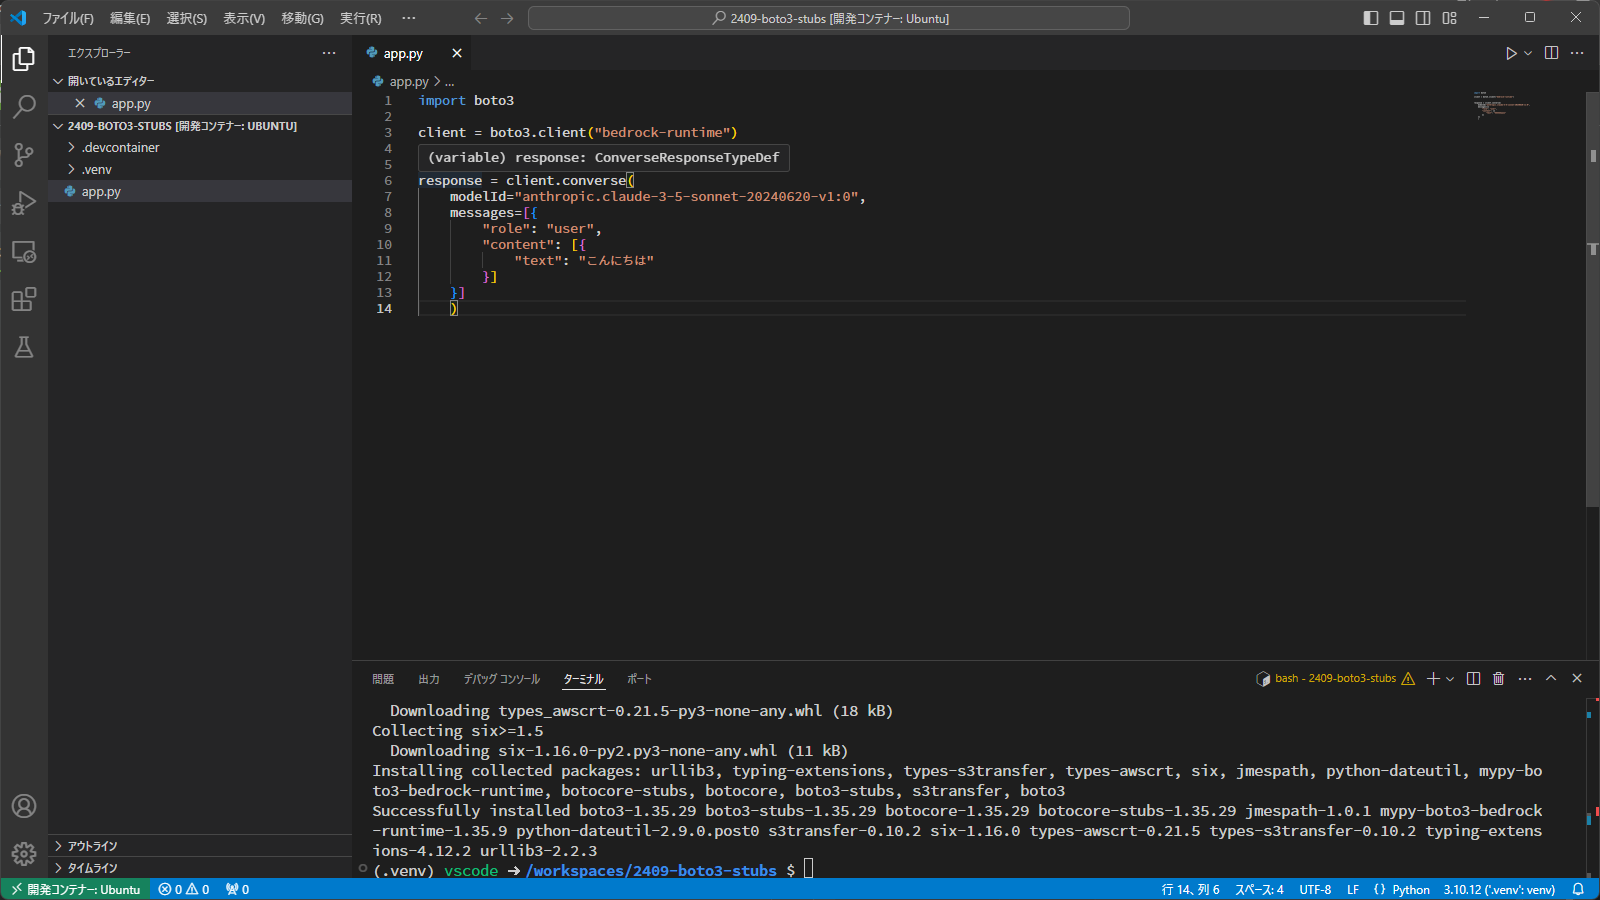Toggle the primary side bar visibility

point(1371,18)
